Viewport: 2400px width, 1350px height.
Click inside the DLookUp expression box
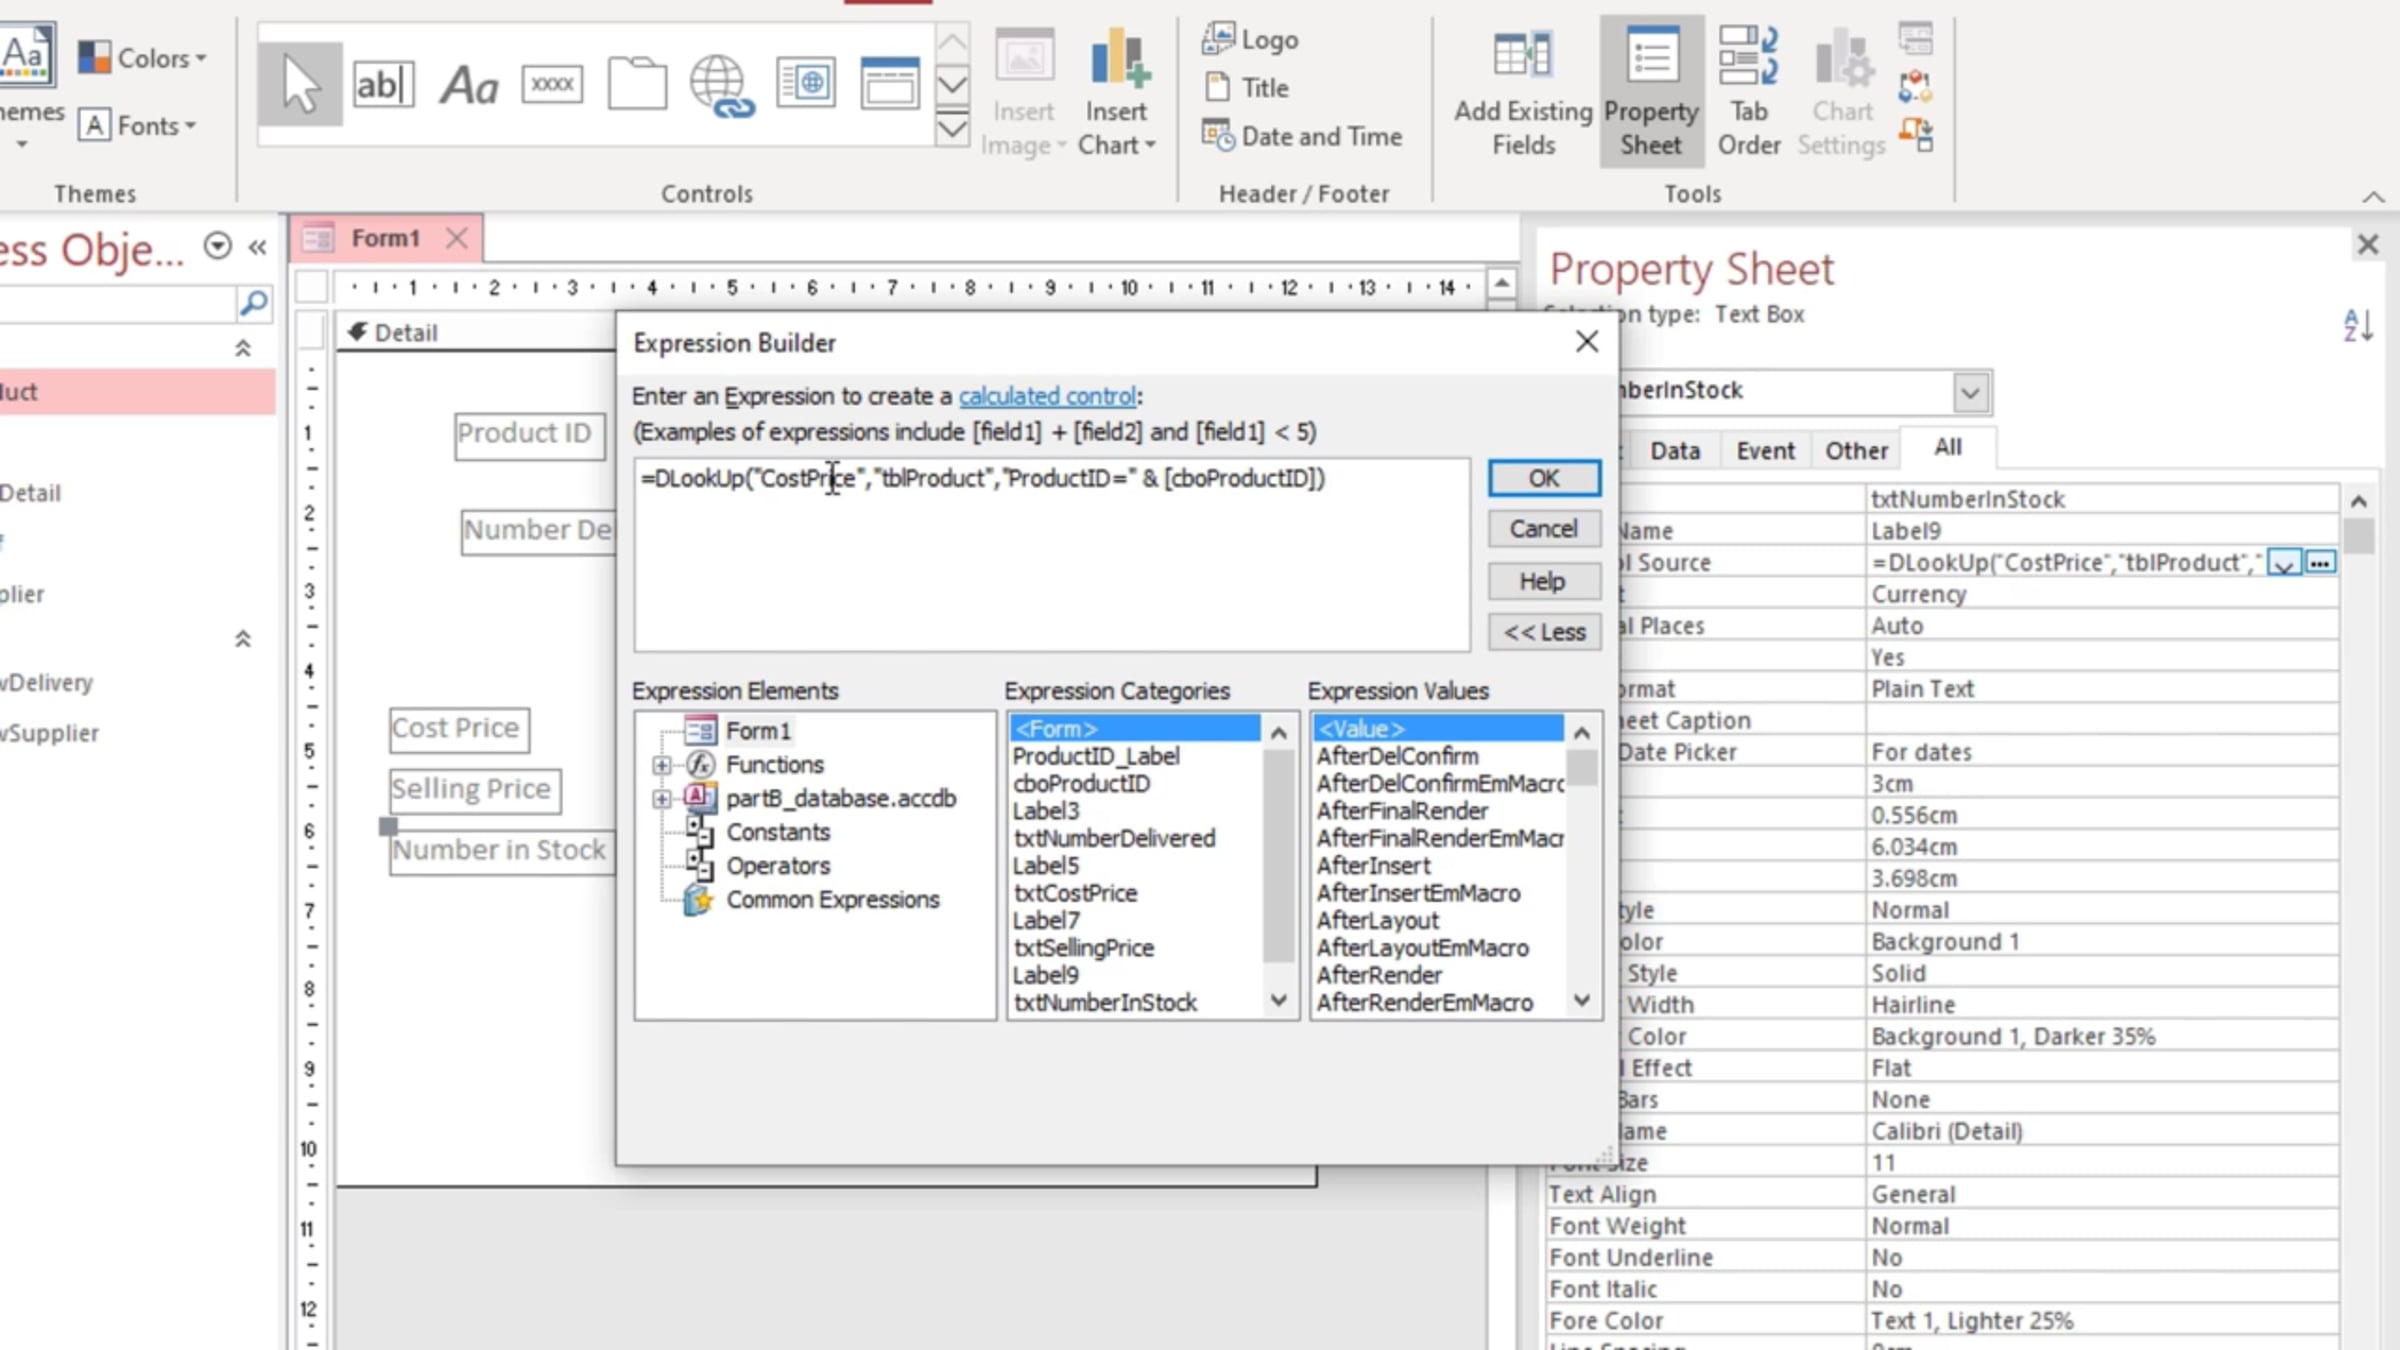point(1051,555)
